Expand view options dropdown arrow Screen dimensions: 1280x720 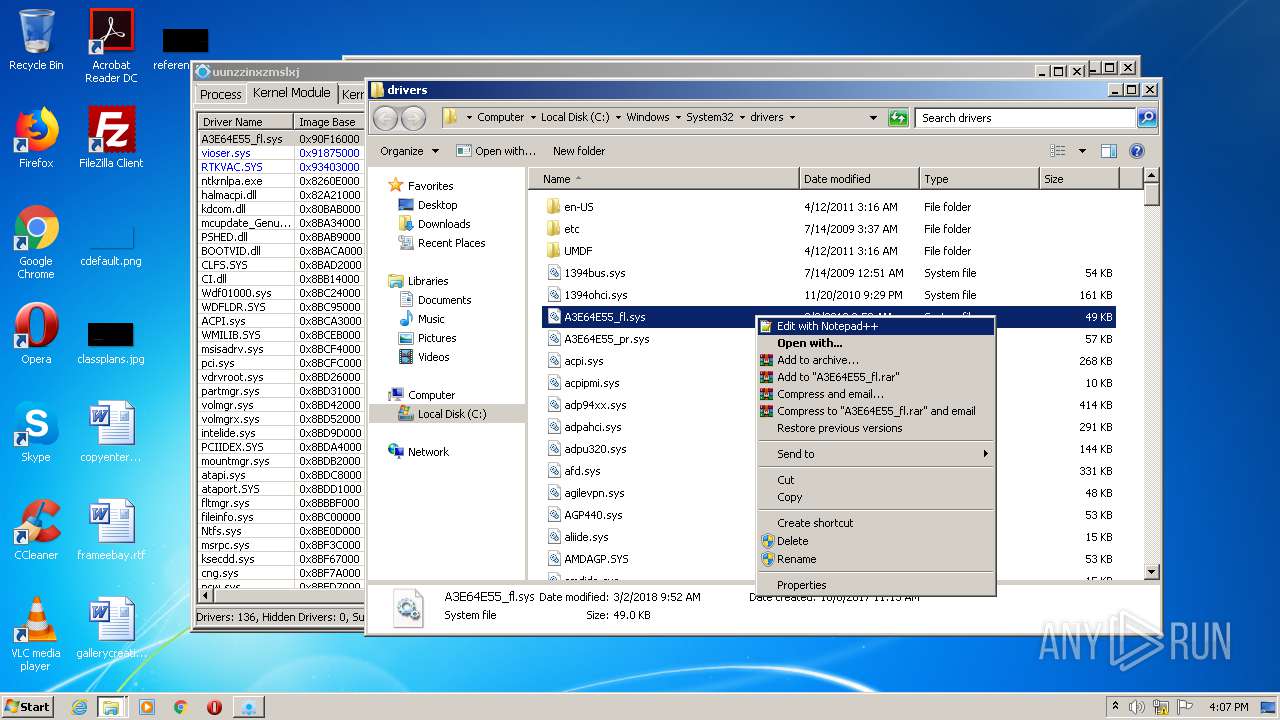1082,151
